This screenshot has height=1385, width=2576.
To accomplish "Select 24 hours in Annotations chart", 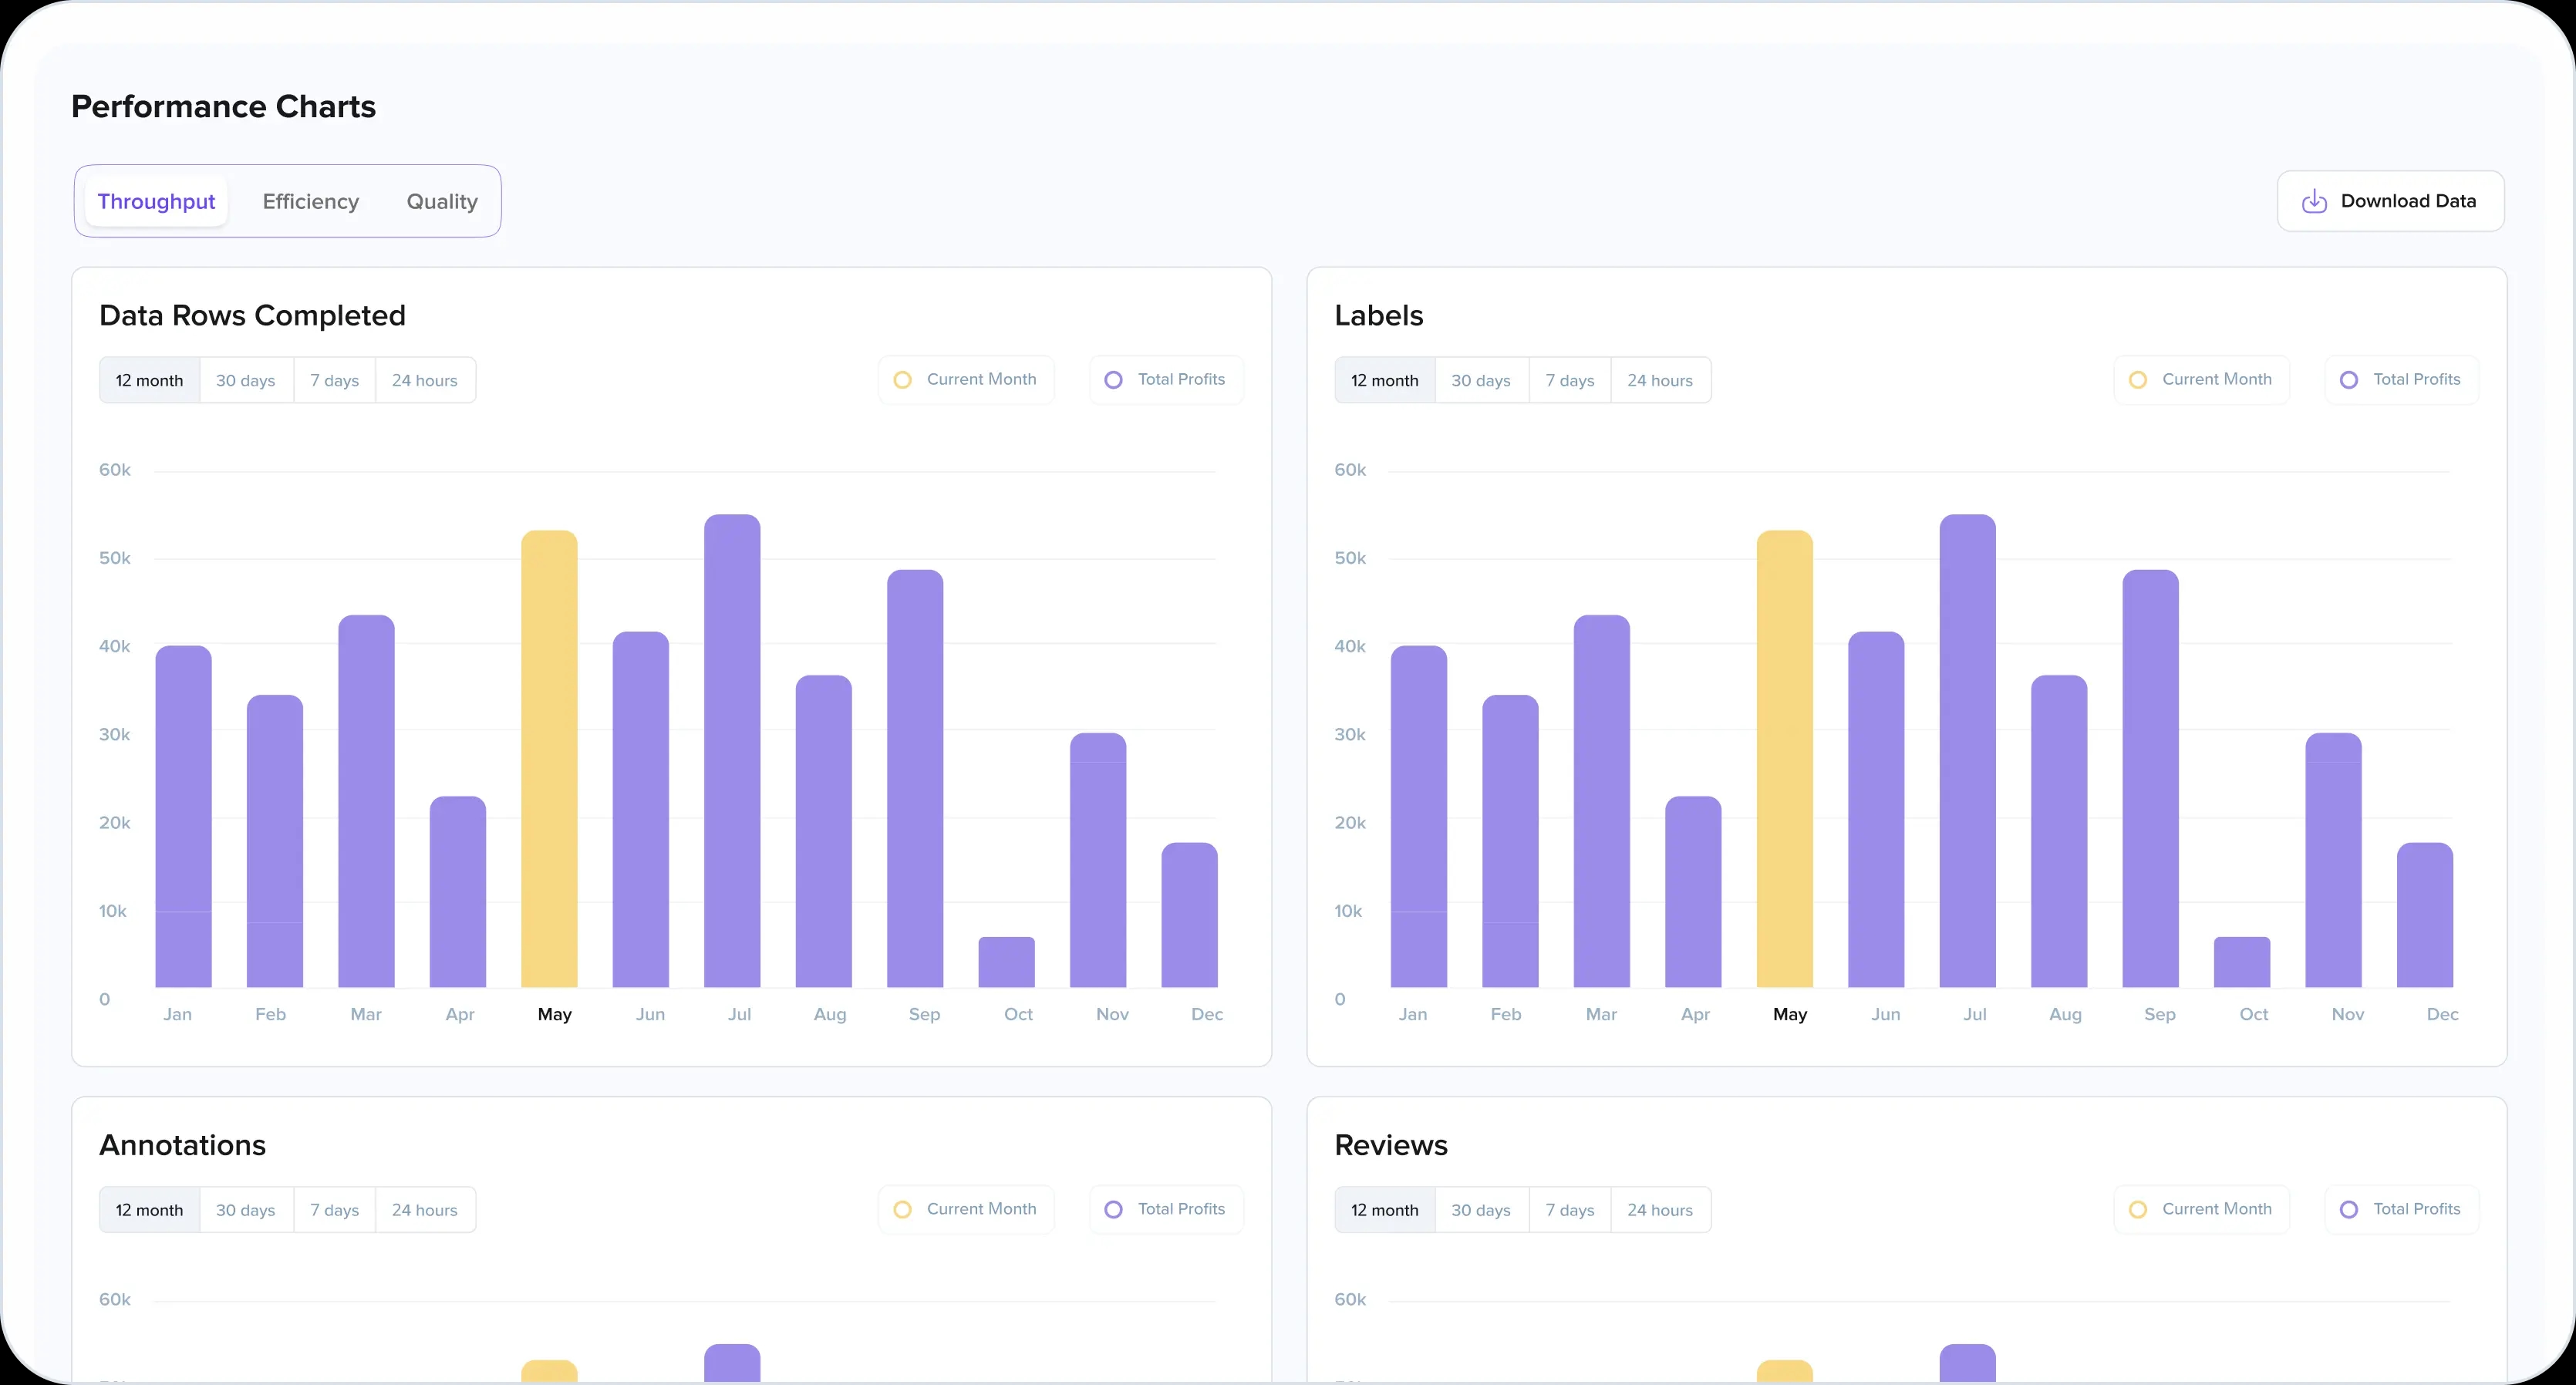I will click(x=425, y=1210).
